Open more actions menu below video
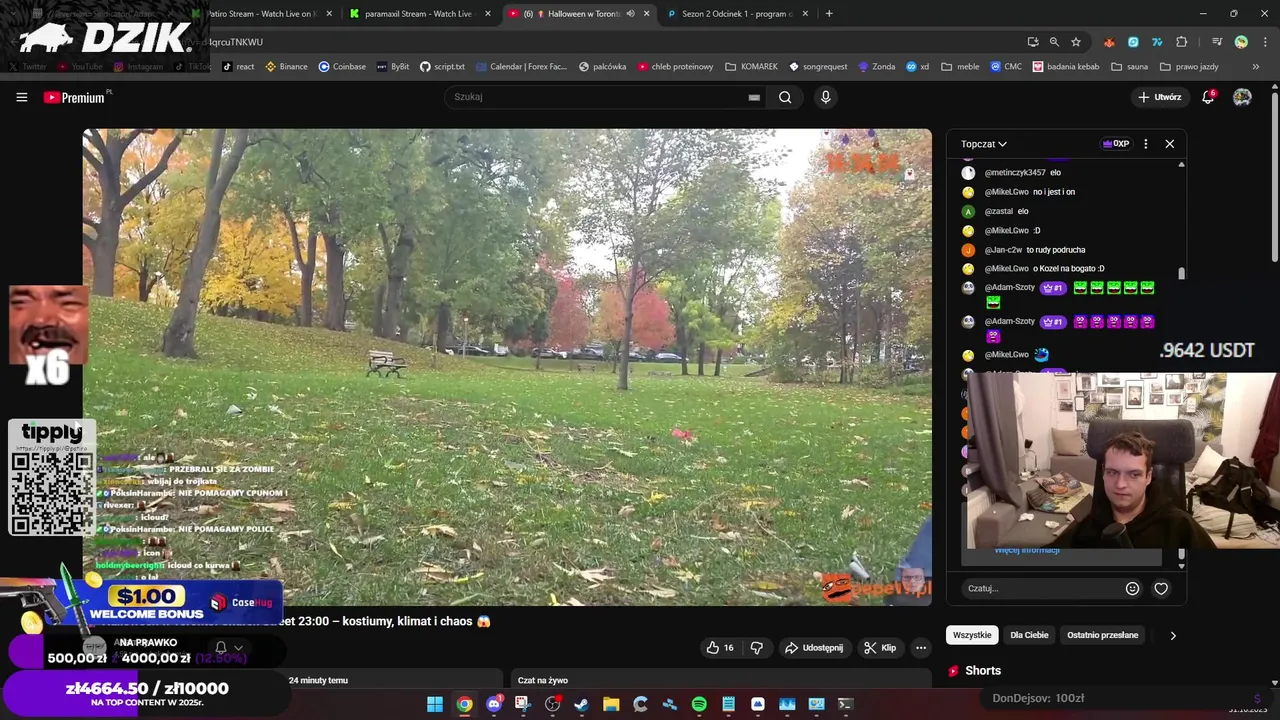This screenshot has width=1280, height=720. click(921, 647)
